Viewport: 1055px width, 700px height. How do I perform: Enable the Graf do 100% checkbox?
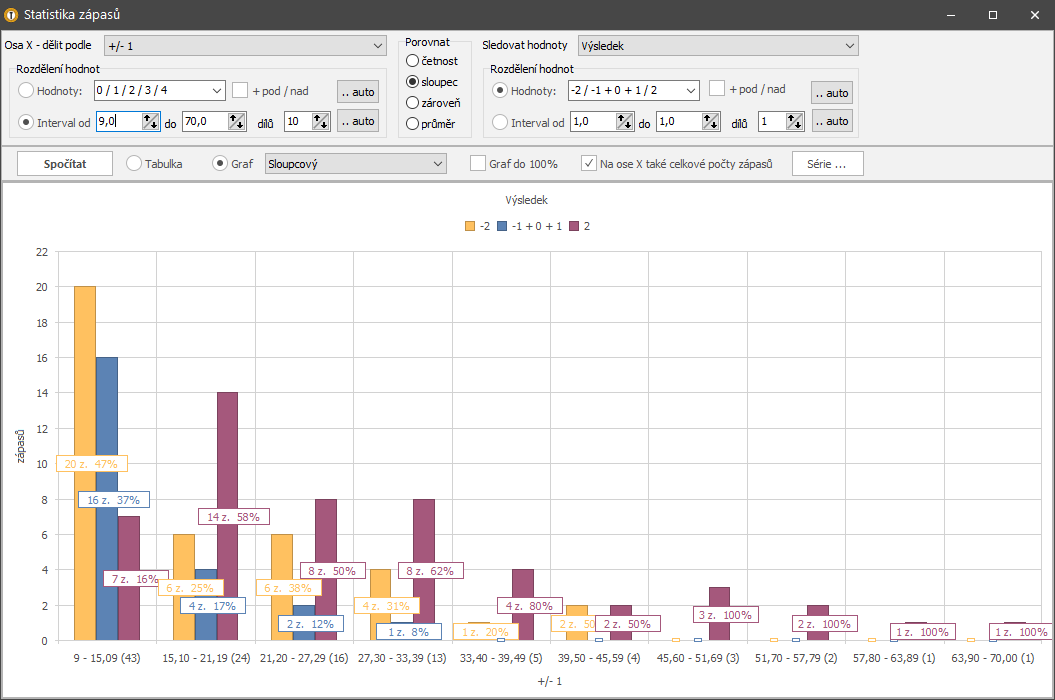[478, 164]
